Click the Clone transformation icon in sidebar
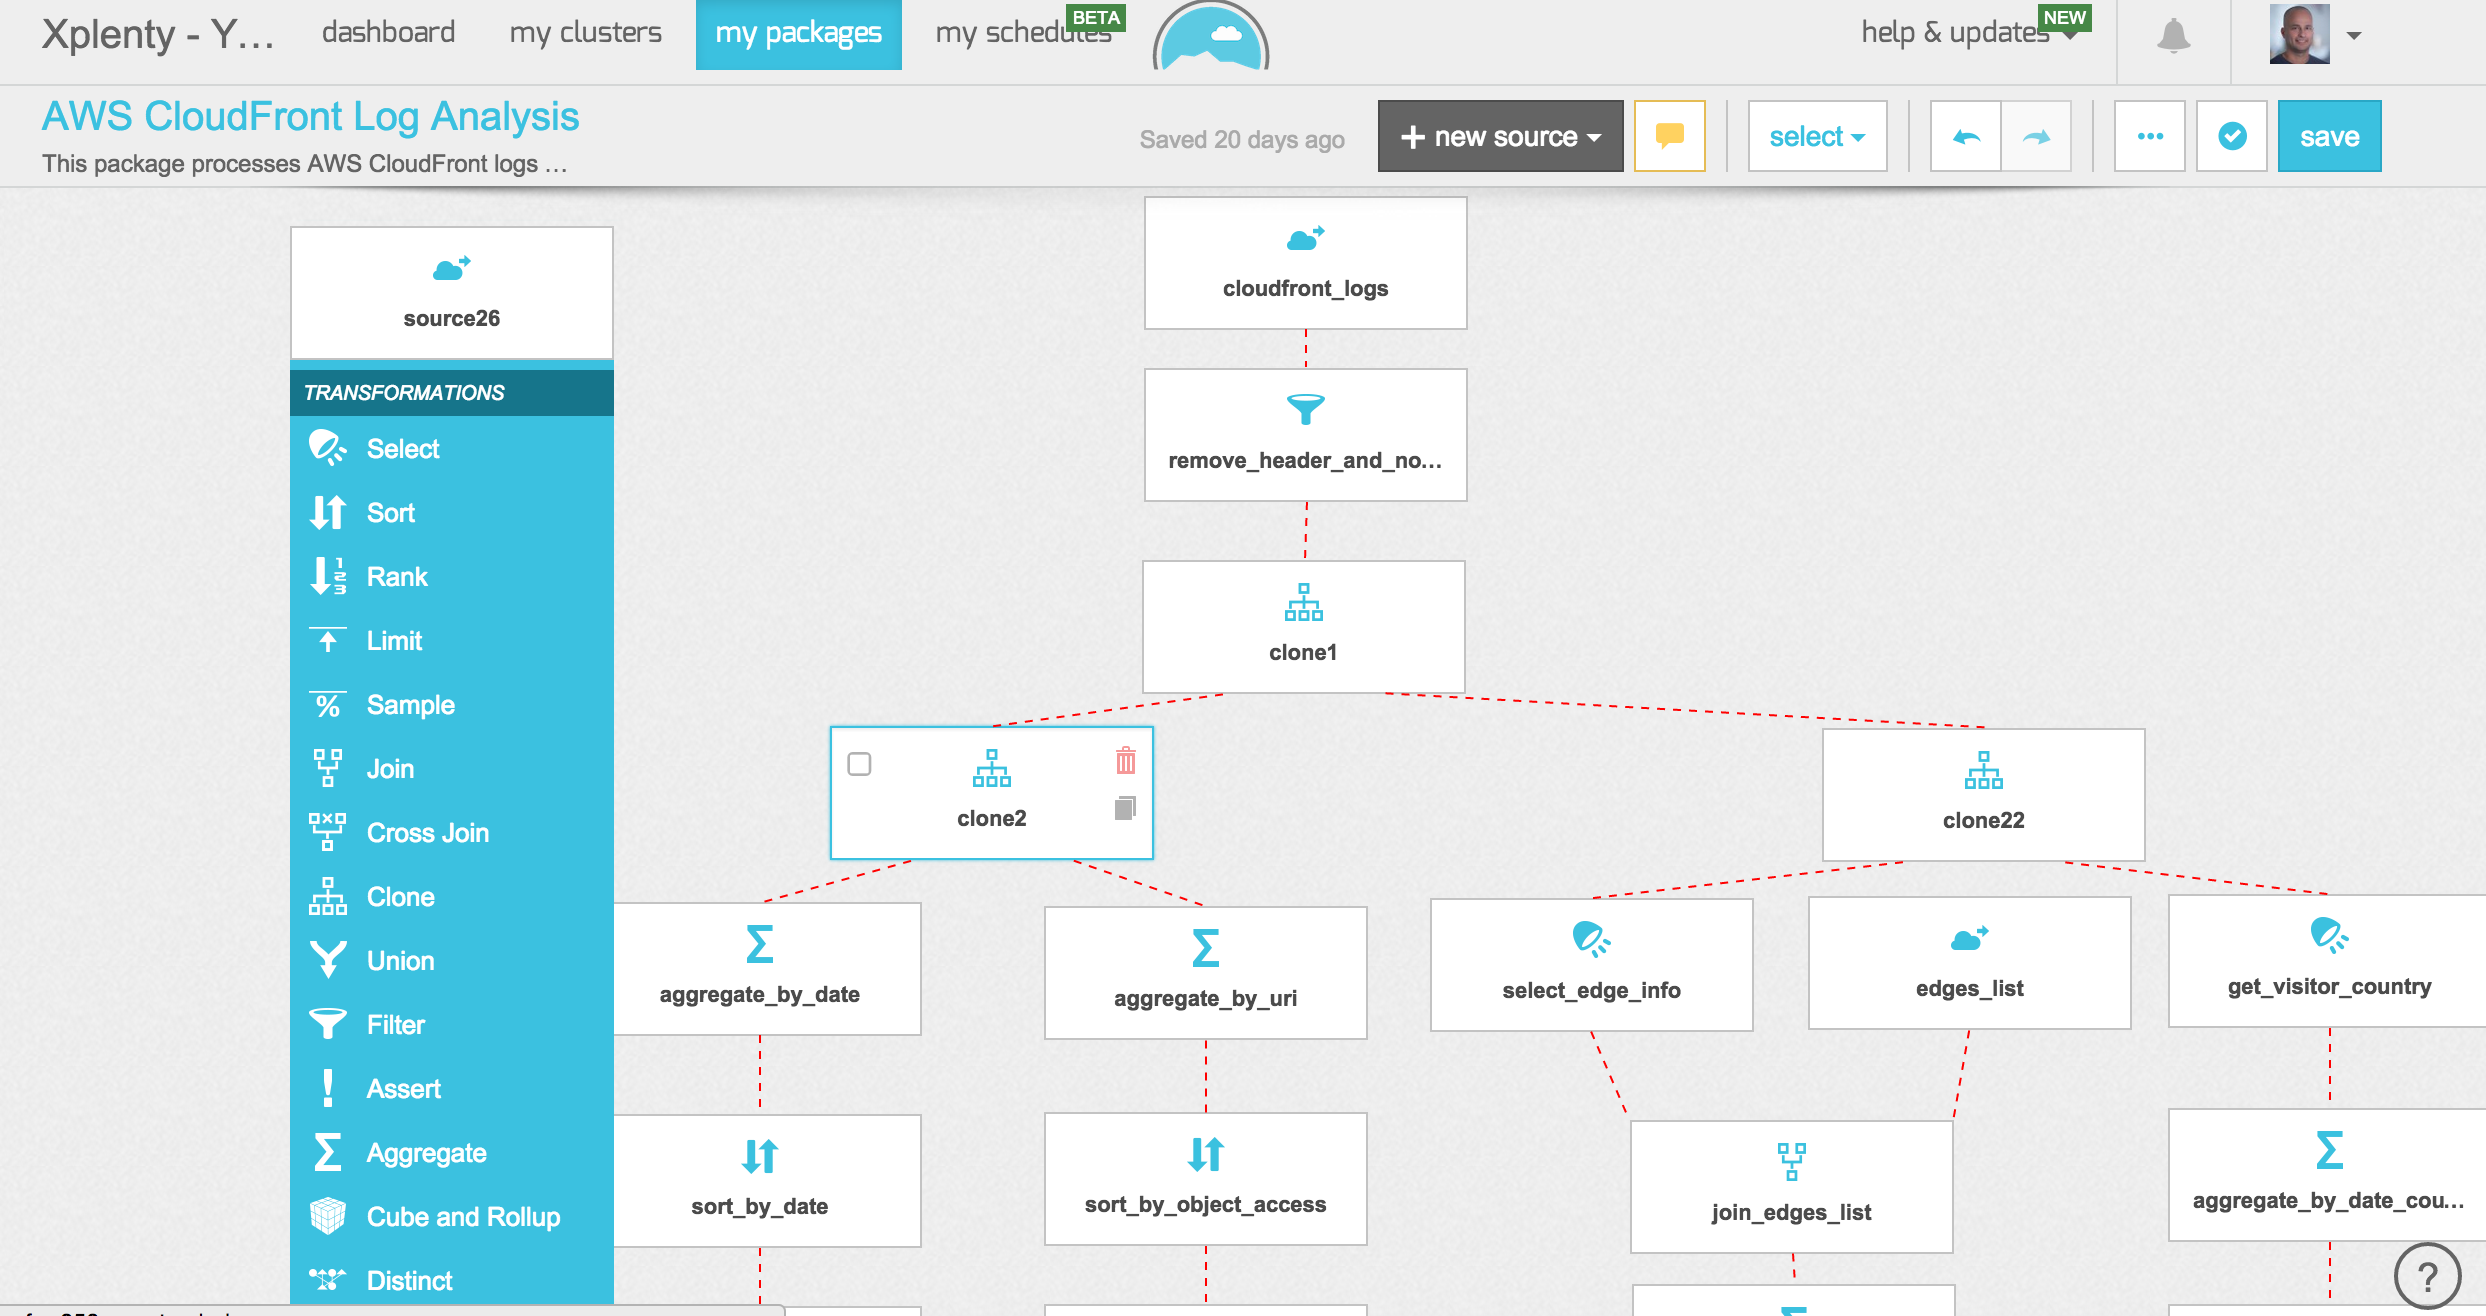This screenshot has height=1316, width=2486. pyautogui.click(x=326, y=897)
